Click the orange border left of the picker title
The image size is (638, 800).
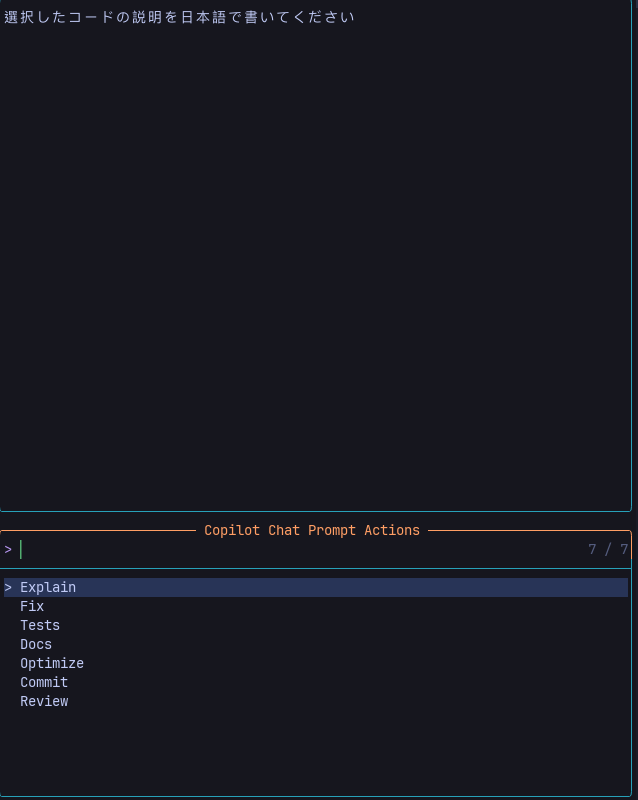100,531
